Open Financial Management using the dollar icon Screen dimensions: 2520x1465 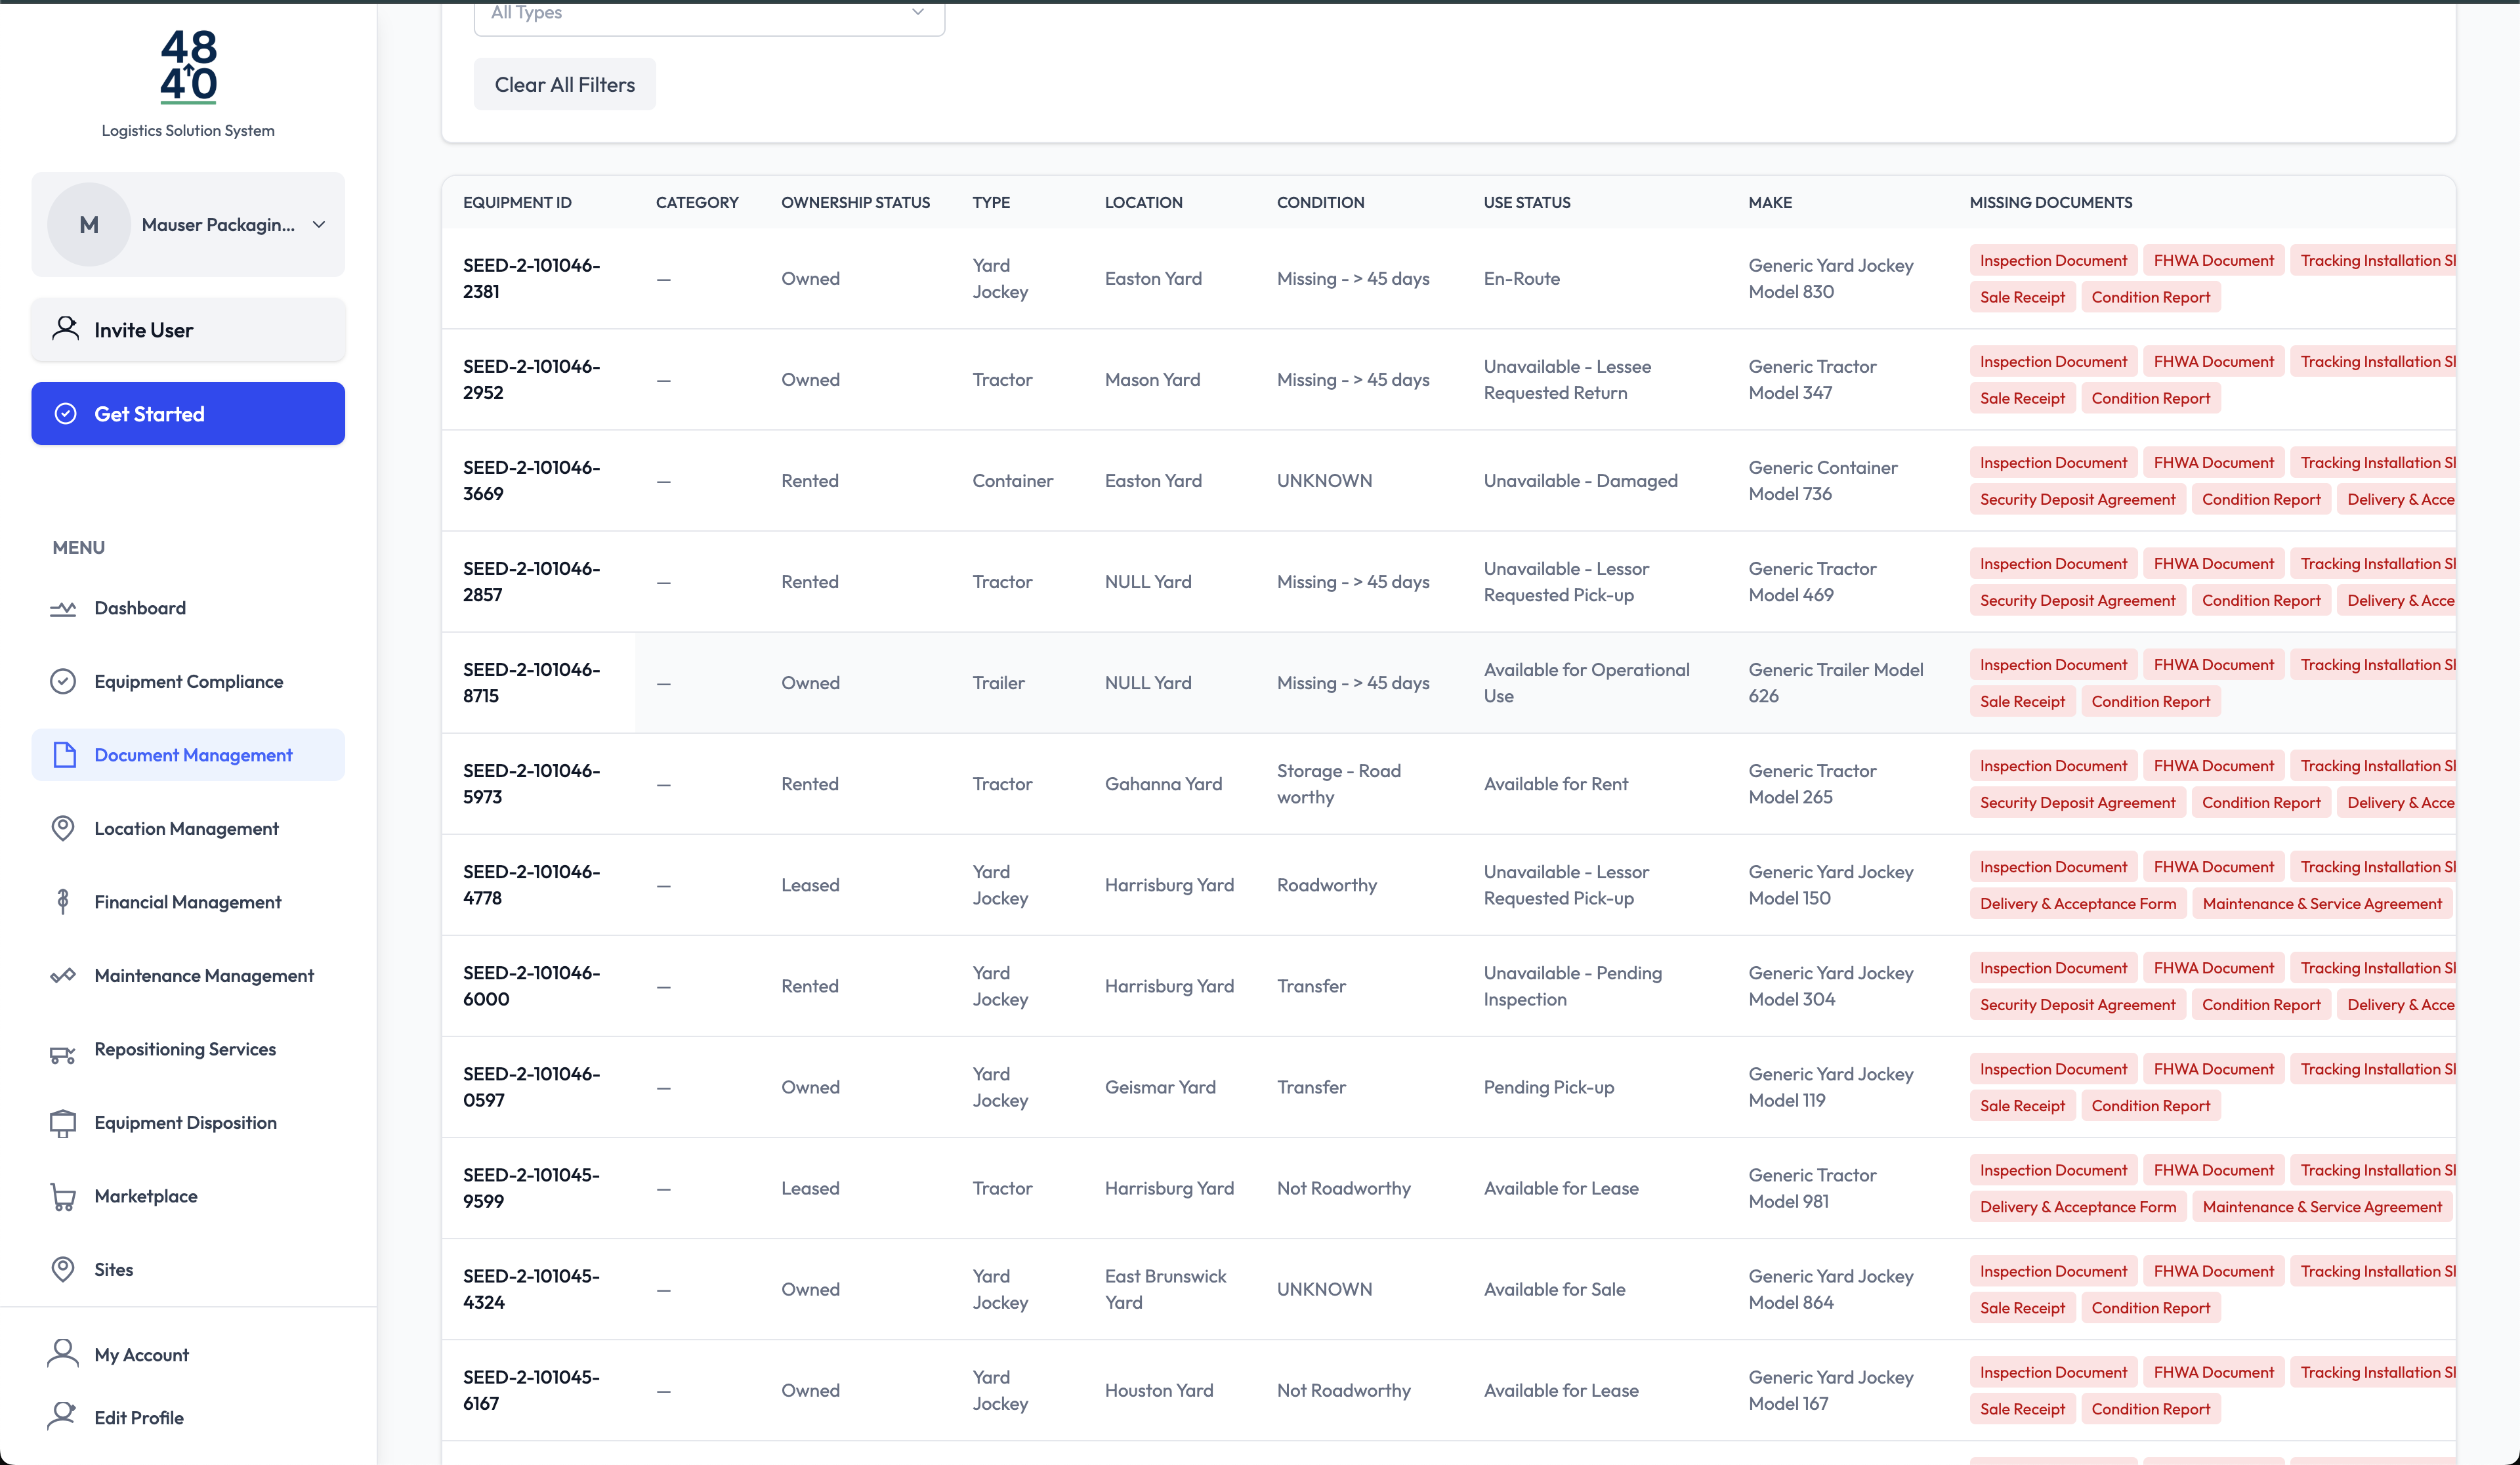pyautogui.click(x=63, y=901)
